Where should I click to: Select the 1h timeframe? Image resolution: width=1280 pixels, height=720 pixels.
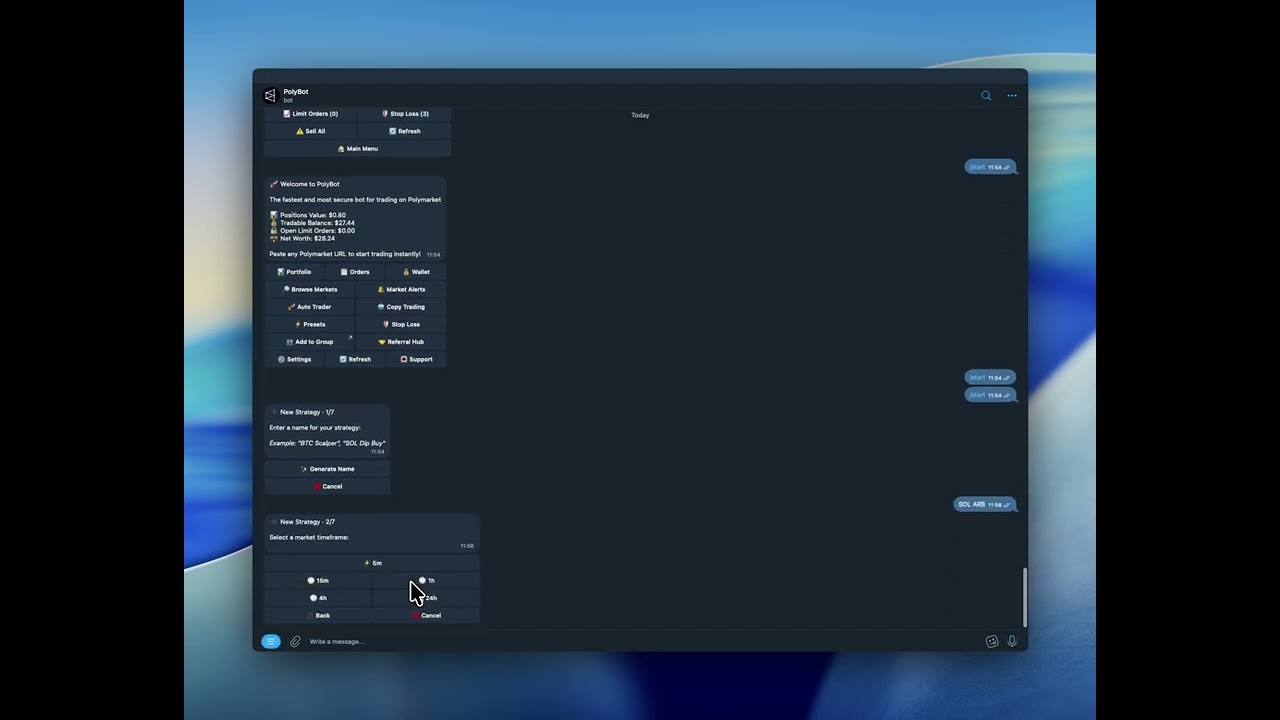pos(426,581)
